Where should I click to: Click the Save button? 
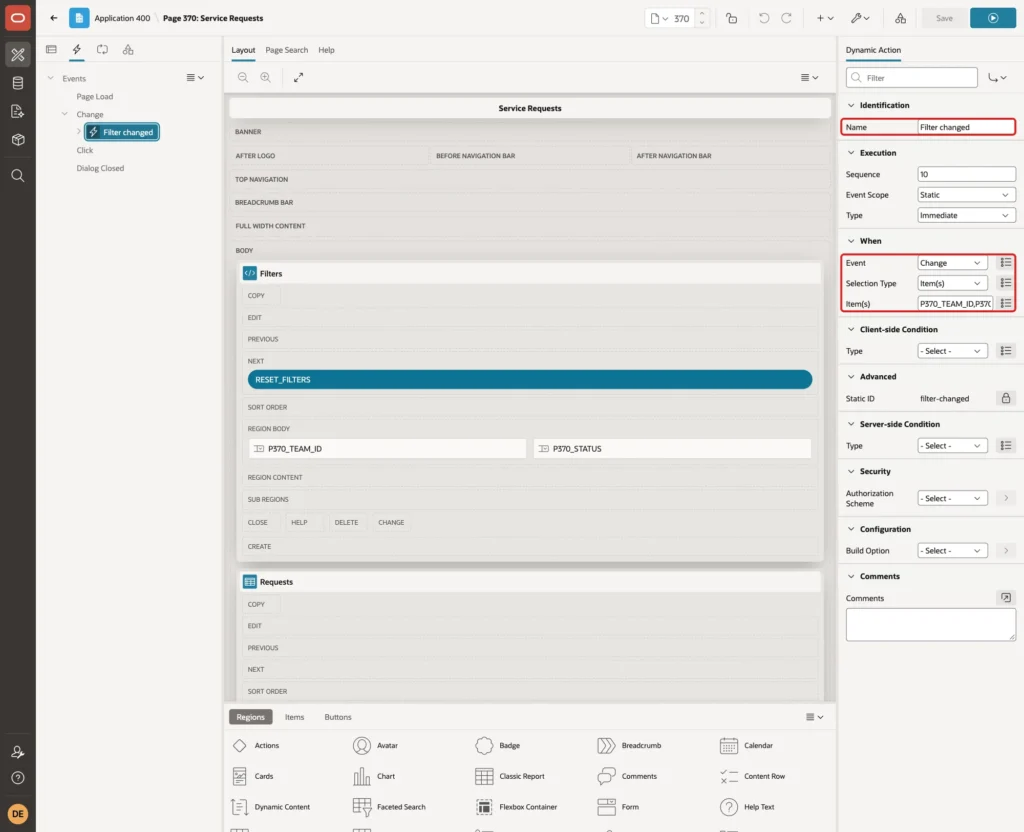coord(944,18)
